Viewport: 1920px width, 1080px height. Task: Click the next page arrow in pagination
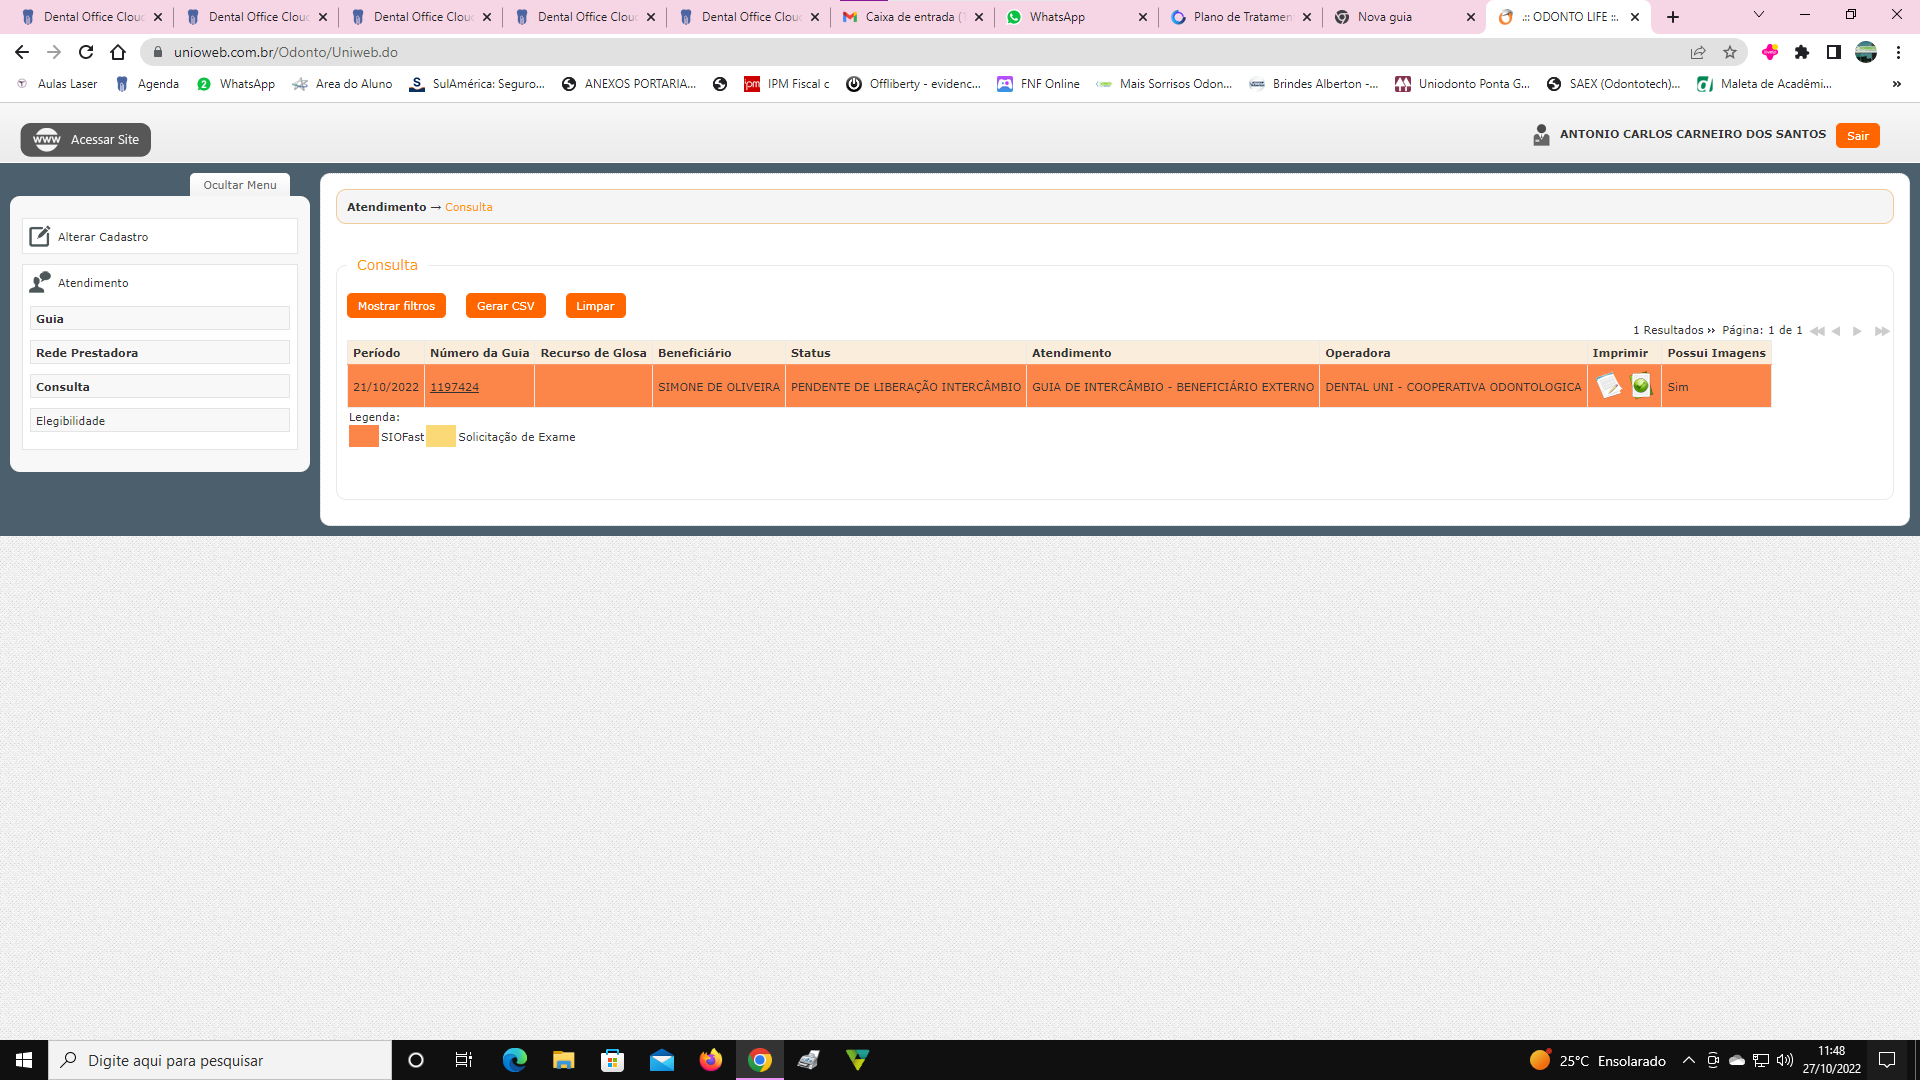pos(1857,331)
